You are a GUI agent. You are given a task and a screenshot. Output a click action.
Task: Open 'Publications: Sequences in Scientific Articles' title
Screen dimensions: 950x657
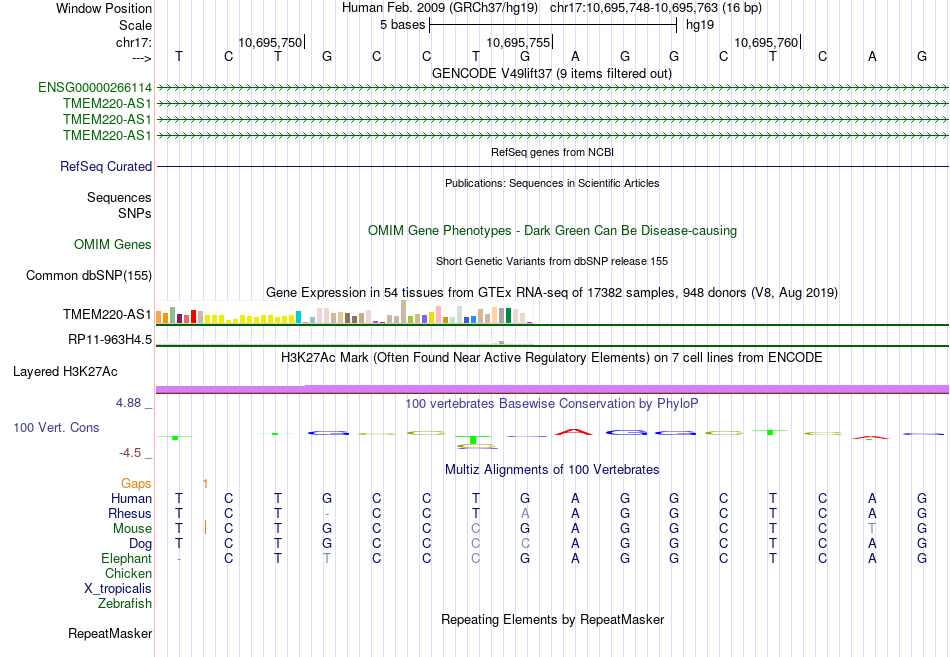552,183
